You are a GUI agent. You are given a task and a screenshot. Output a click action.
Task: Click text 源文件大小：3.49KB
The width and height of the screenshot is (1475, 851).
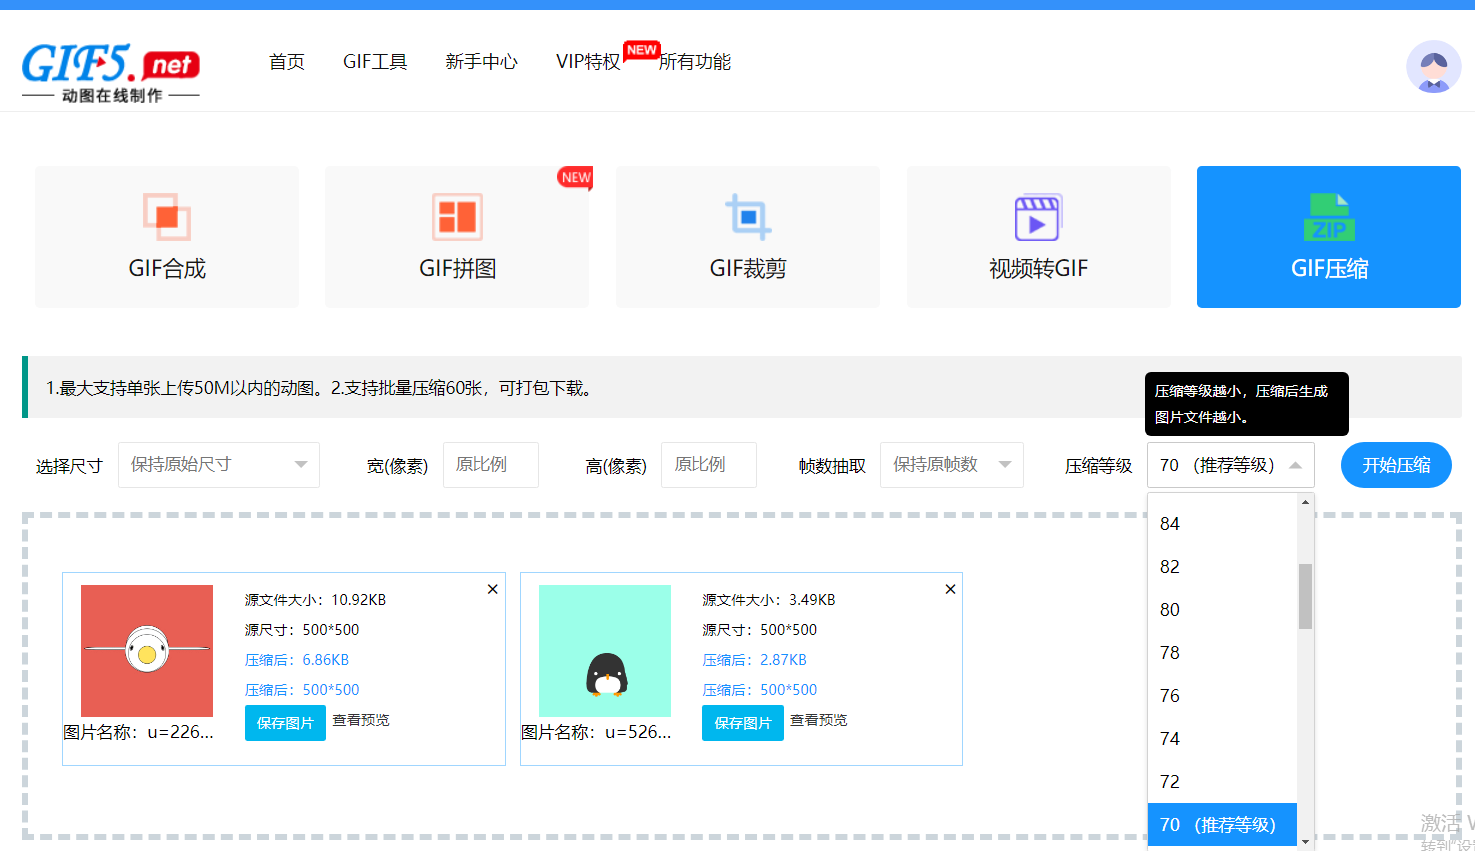click(769, 600)
